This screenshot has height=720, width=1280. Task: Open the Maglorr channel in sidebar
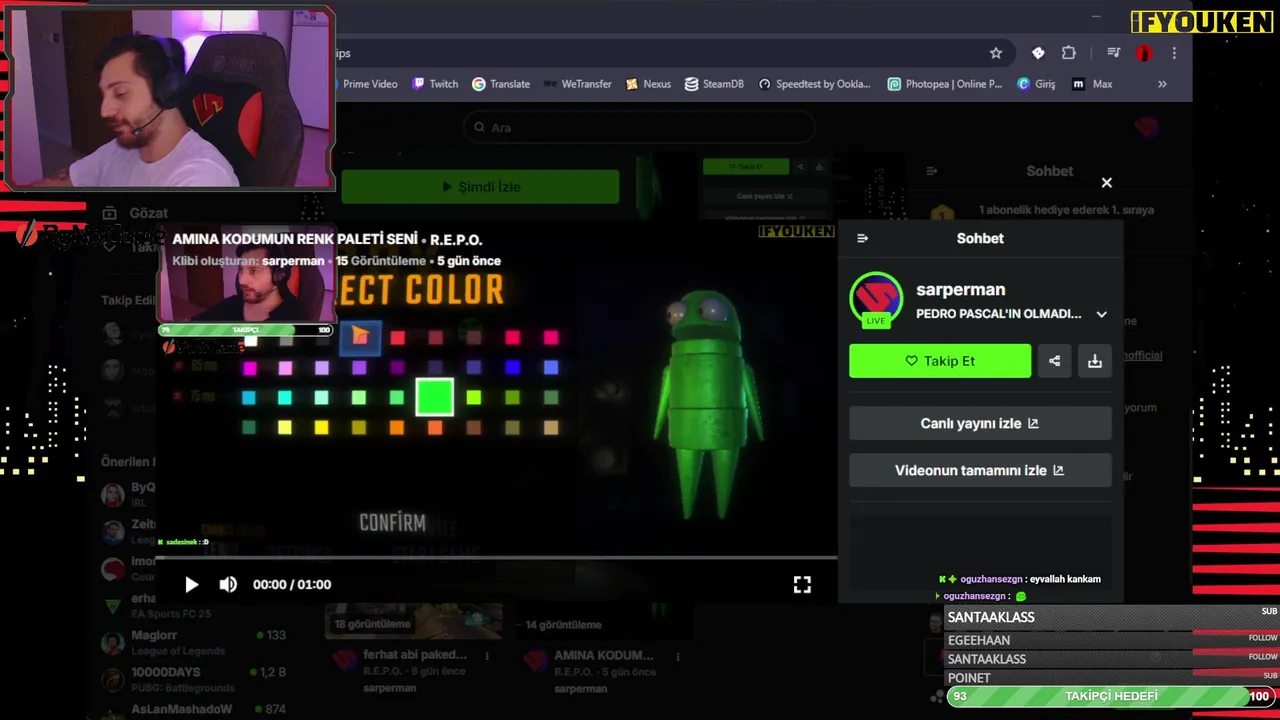coord(193,641)
